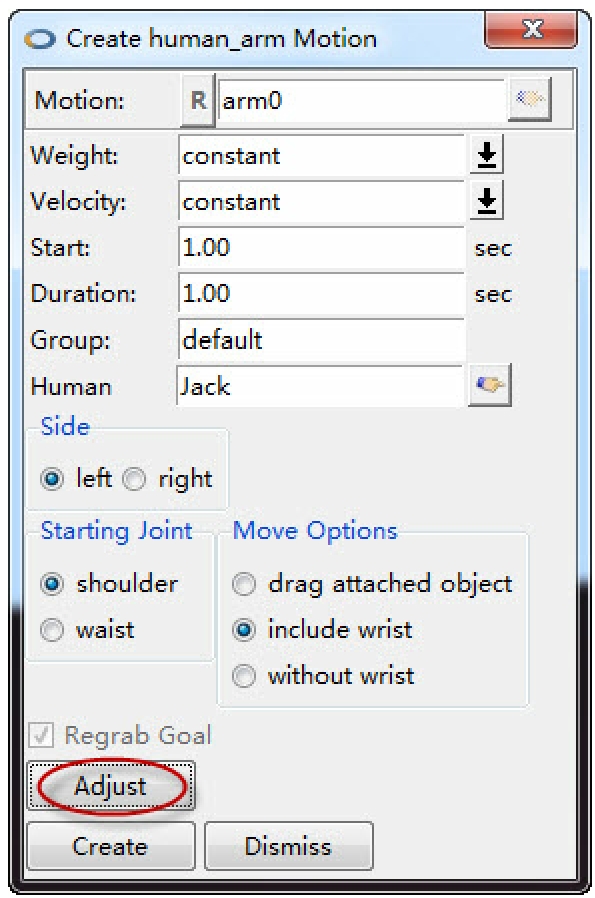
Task: Click the Create button
Action: tap(111, 846)
